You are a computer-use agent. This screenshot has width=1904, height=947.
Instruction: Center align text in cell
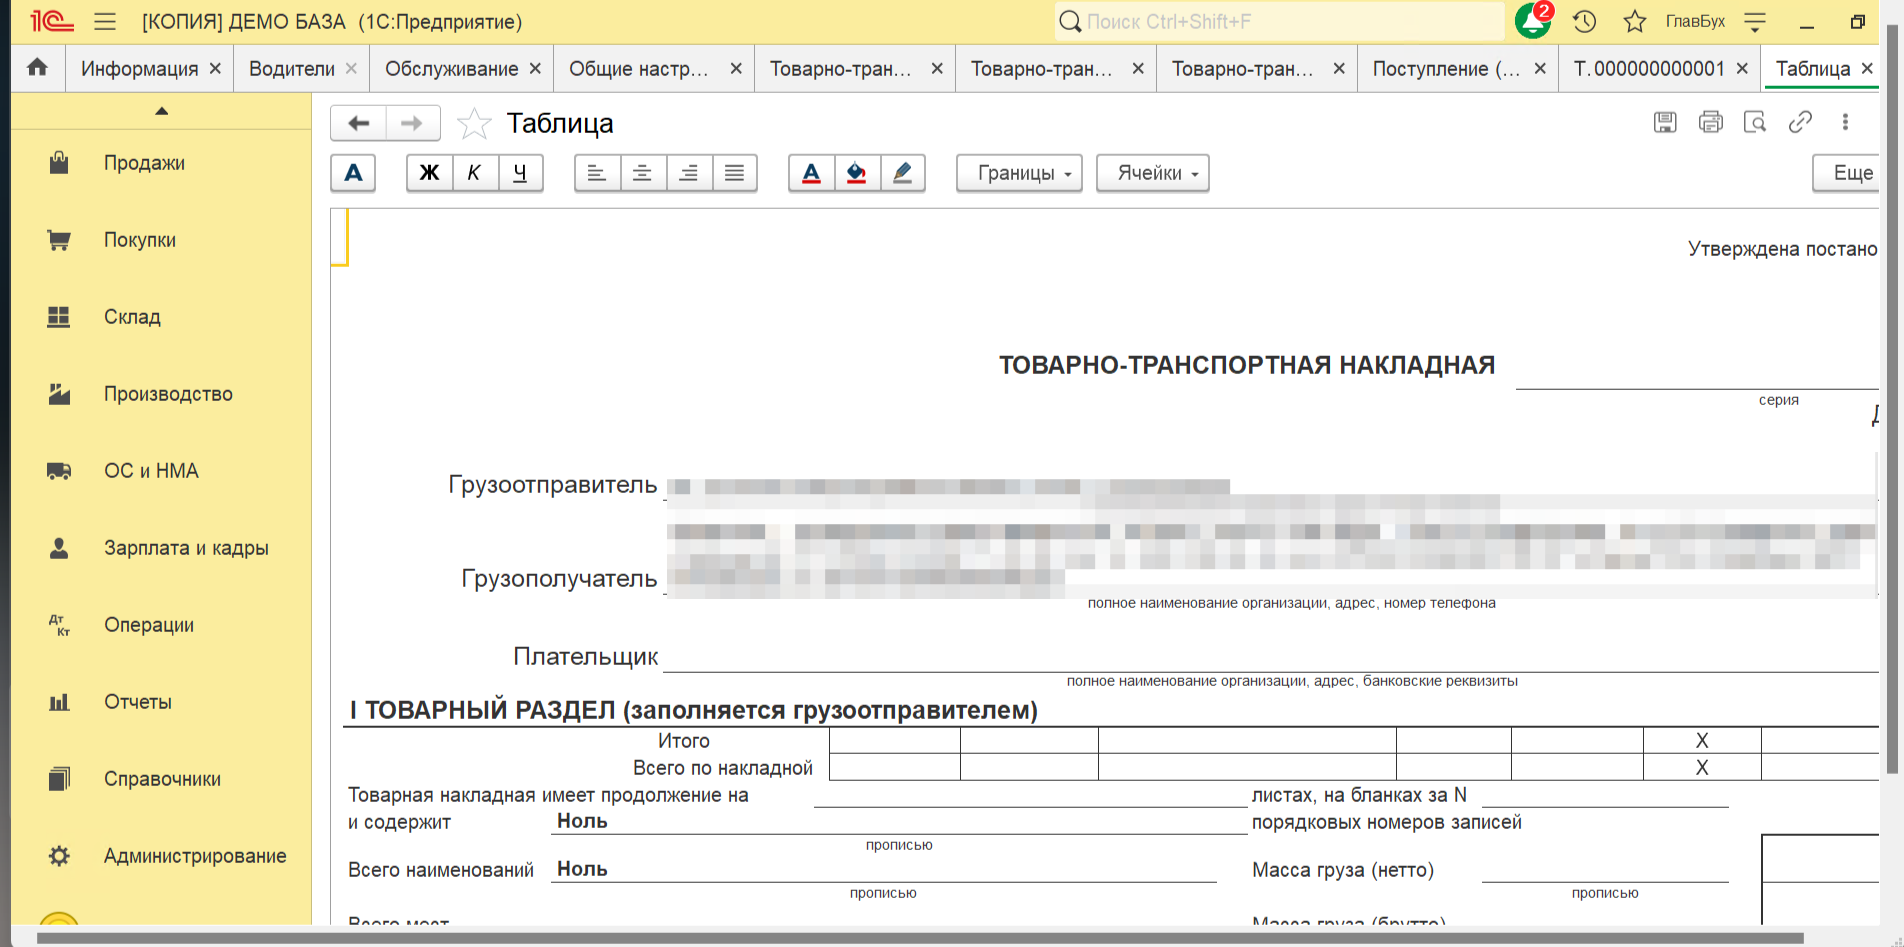(642, 173)
